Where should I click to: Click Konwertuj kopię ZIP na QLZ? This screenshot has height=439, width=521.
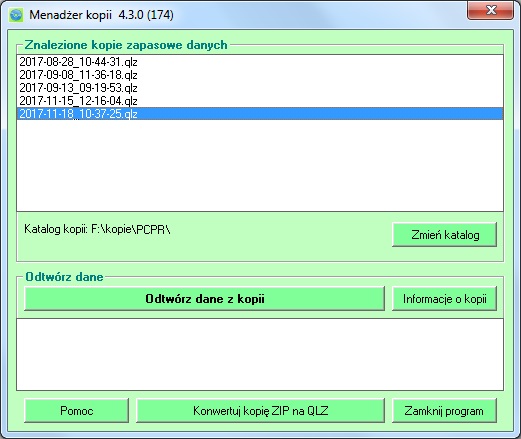tap(260, 410)
